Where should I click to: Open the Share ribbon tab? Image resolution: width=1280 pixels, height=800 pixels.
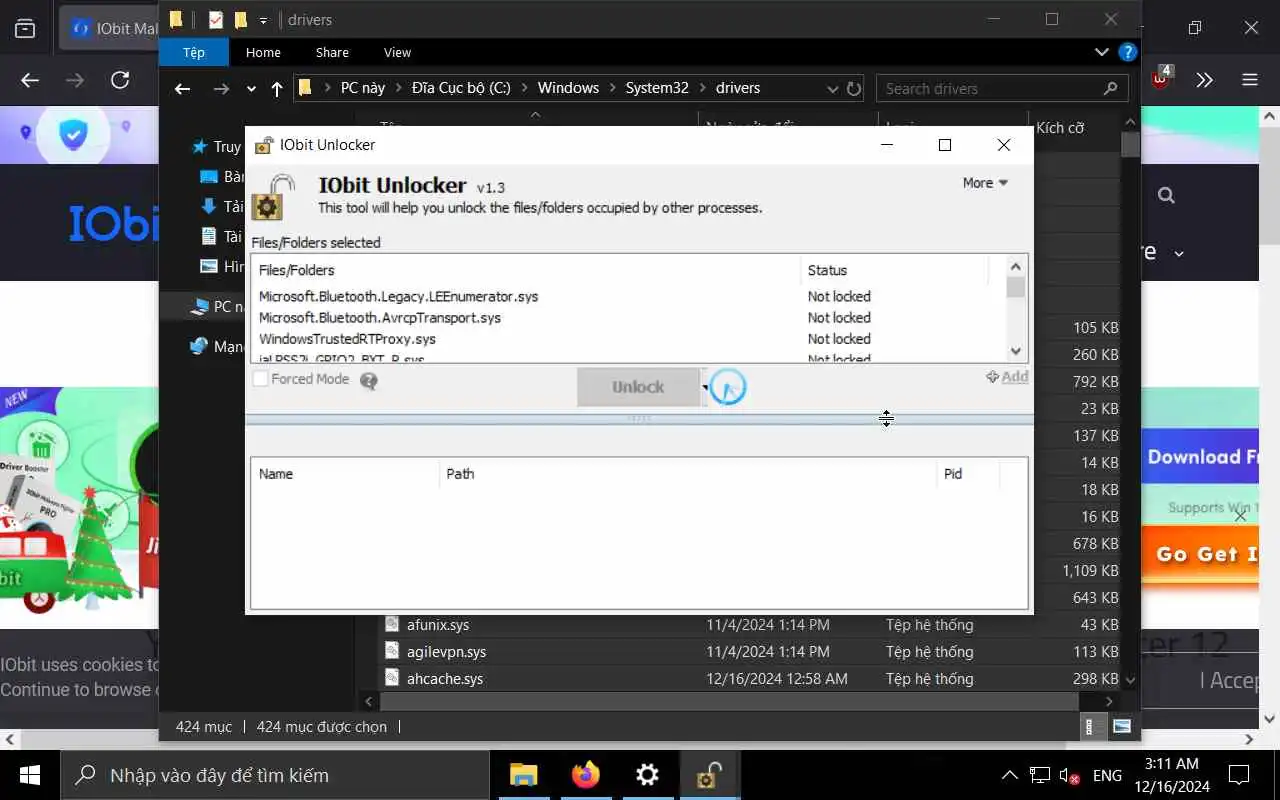pyautogui.click(x=332, y=52)
